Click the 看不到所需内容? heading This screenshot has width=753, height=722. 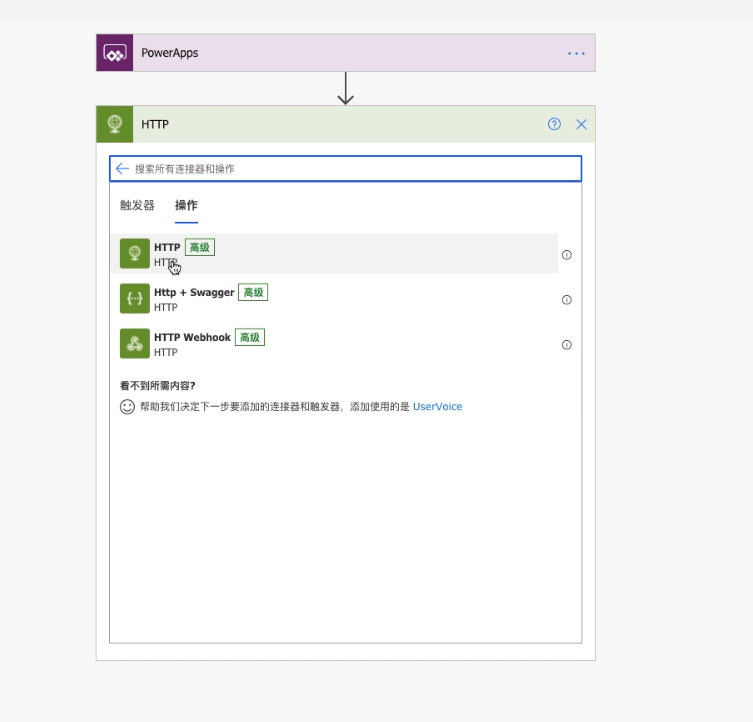point(158,385)
